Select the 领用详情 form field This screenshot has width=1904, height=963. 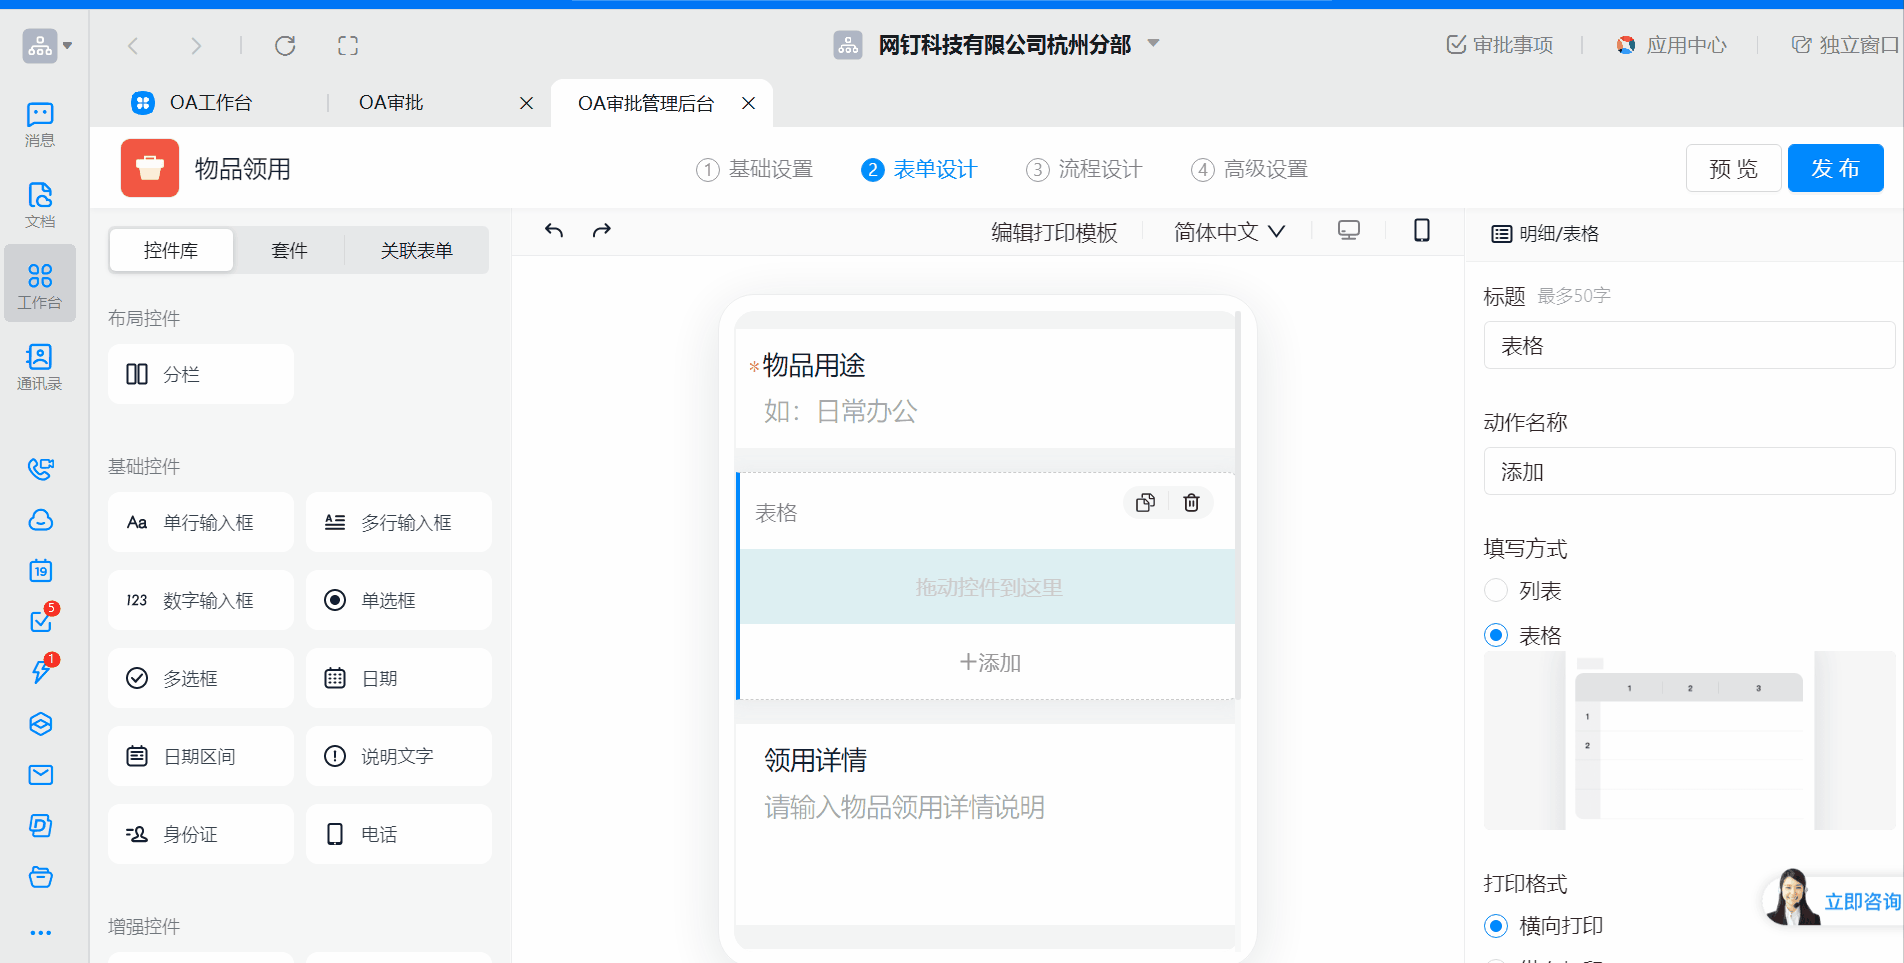coord(986,824)
